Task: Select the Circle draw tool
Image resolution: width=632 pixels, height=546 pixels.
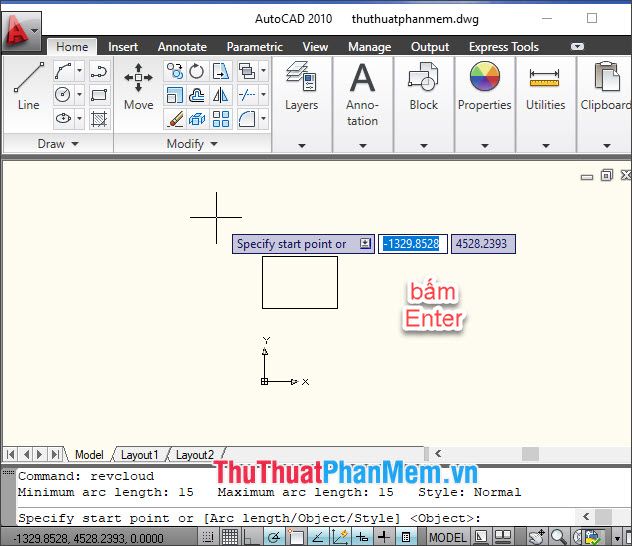Action: (x=63, y=95)
